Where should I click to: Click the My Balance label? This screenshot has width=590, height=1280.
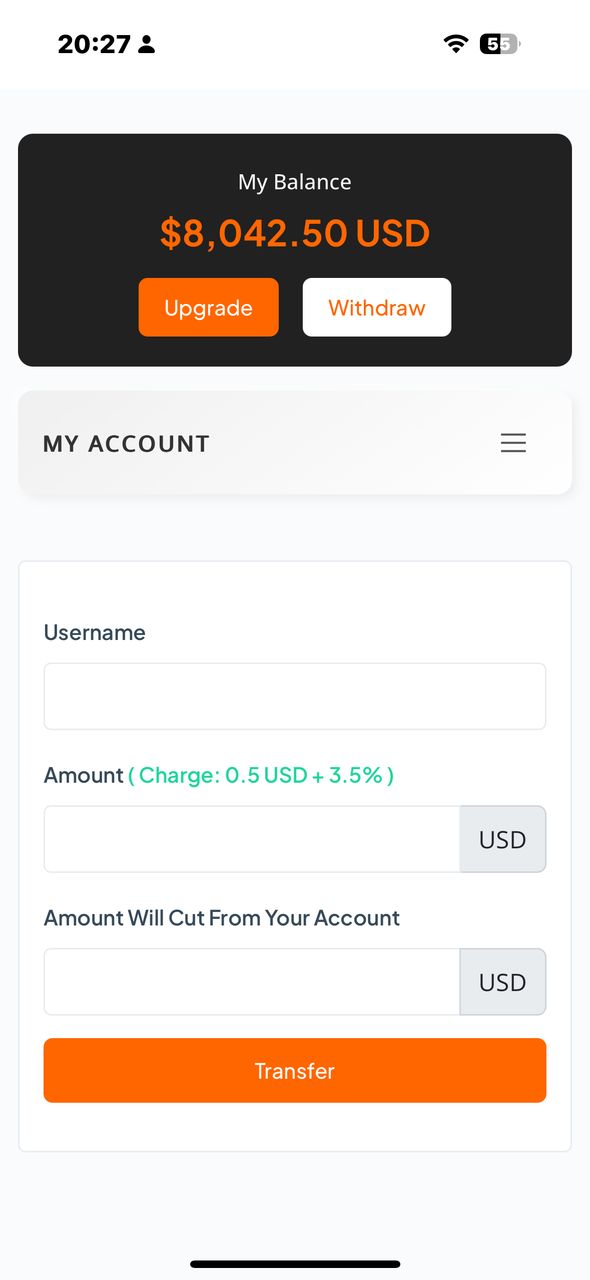pyautogui.click(x=295, y=182)
